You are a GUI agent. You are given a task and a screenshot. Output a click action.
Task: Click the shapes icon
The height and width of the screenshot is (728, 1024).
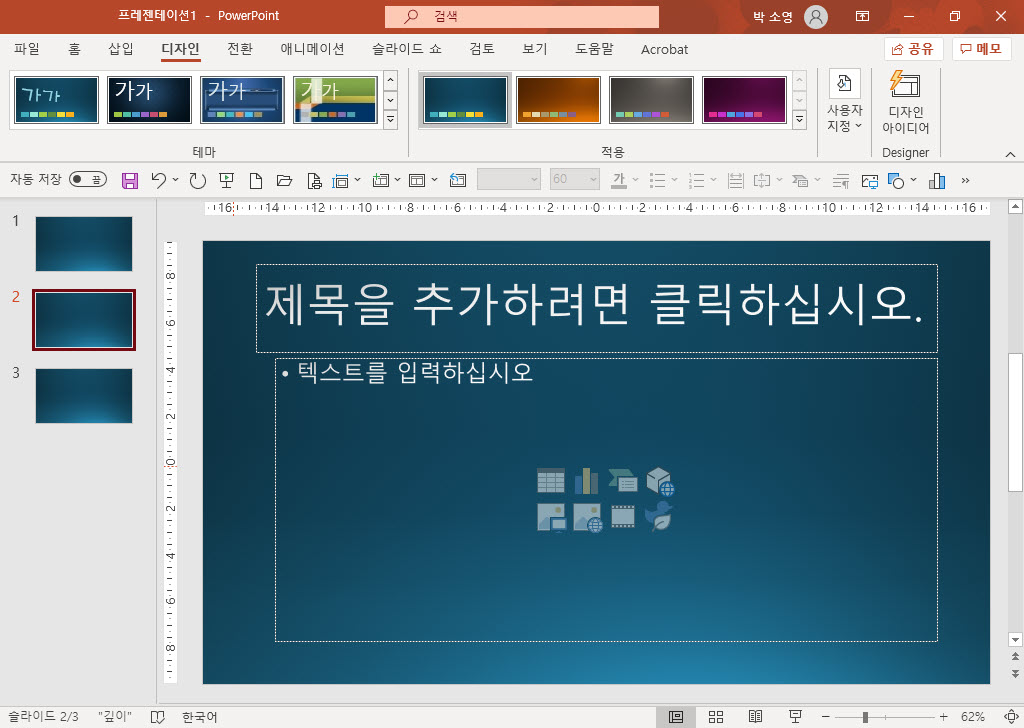coord(896,180)
